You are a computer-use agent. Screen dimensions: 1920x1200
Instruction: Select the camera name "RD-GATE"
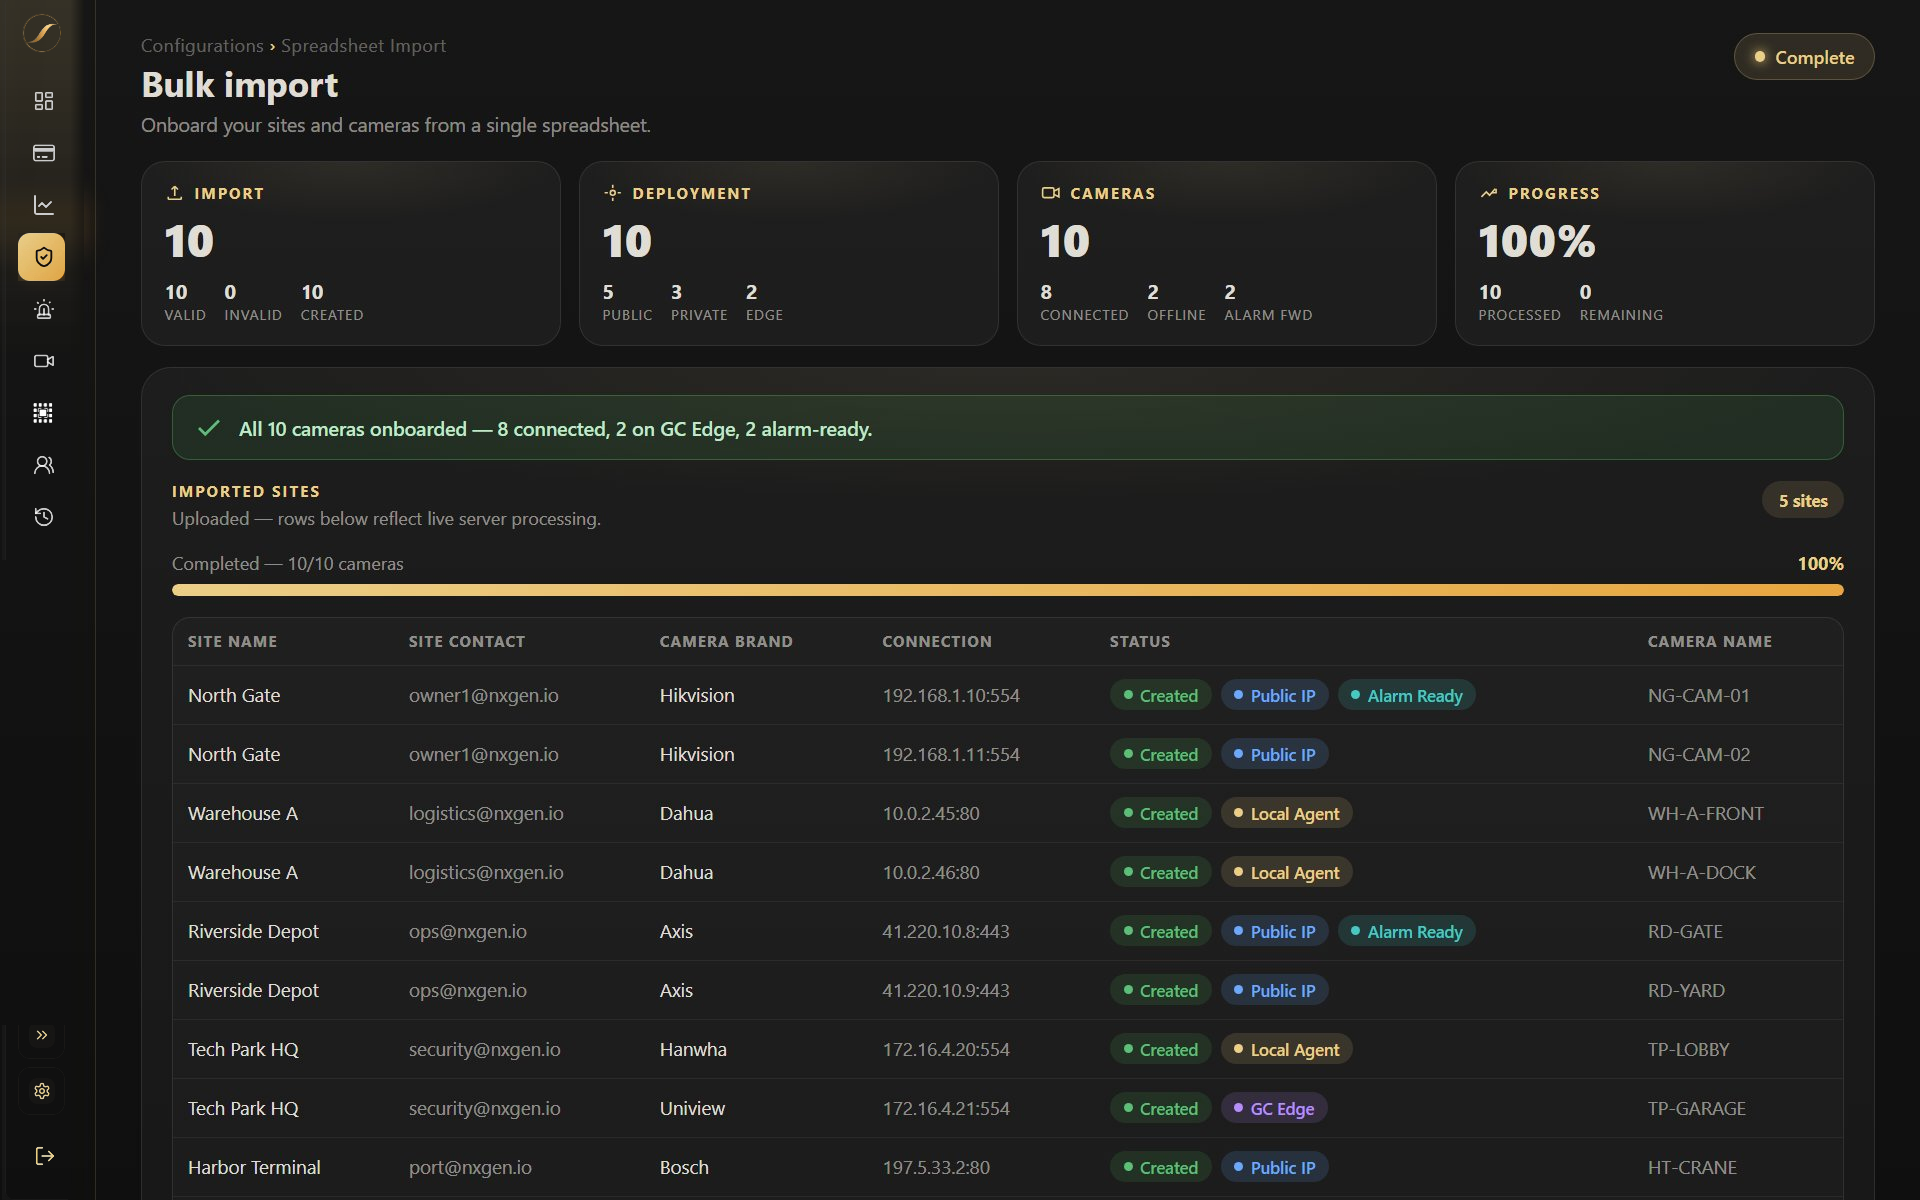(x=1685, y=931)
